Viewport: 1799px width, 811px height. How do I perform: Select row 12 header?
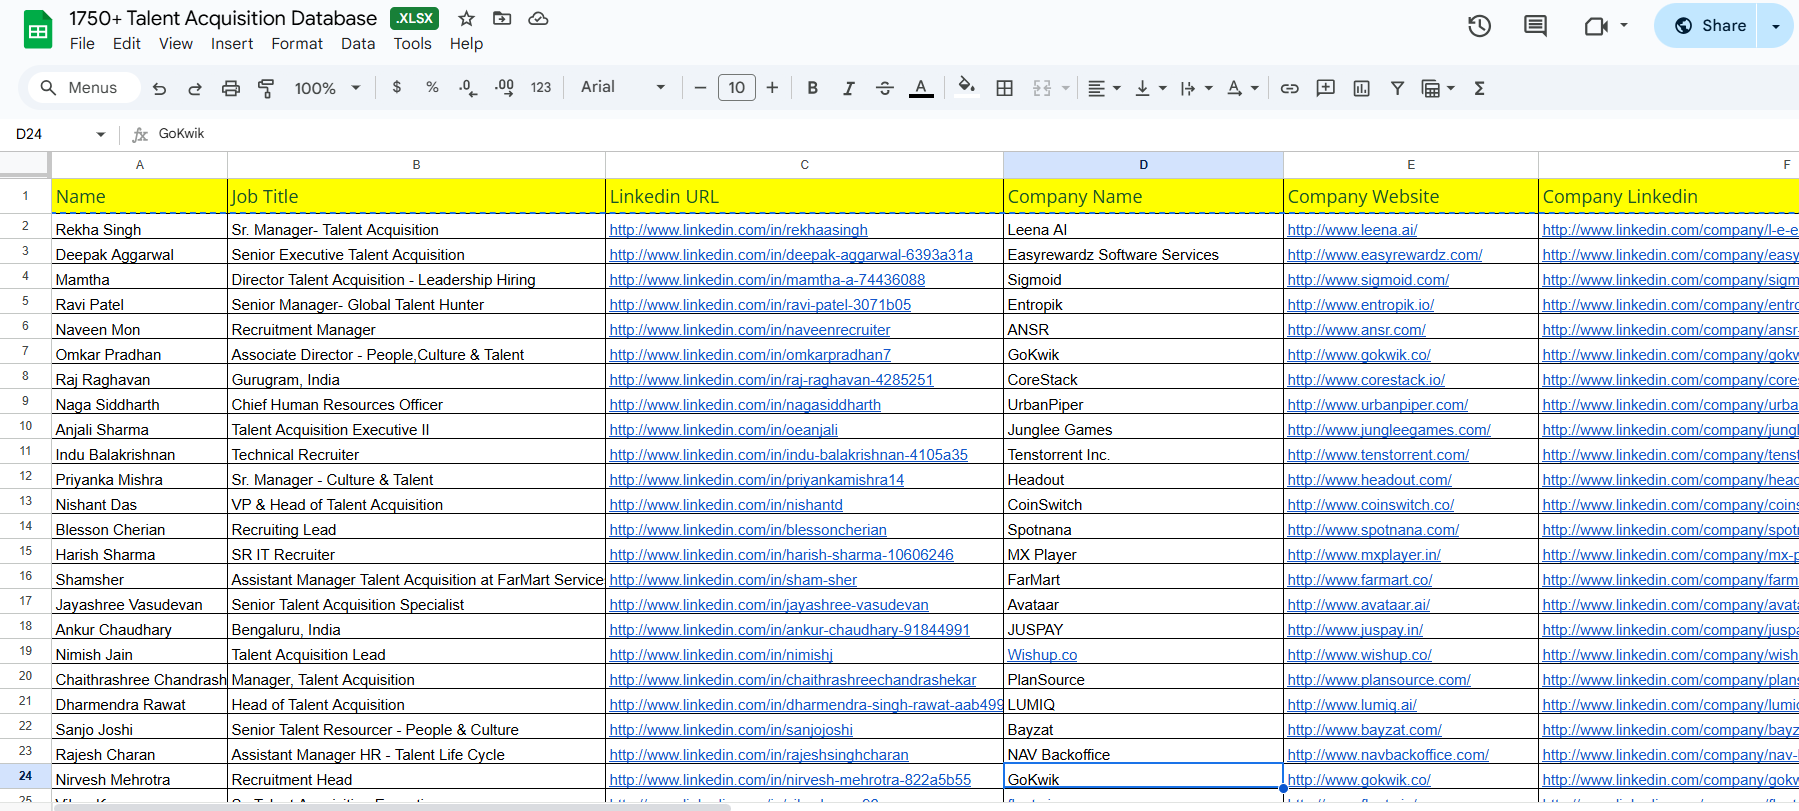(25, 476)
